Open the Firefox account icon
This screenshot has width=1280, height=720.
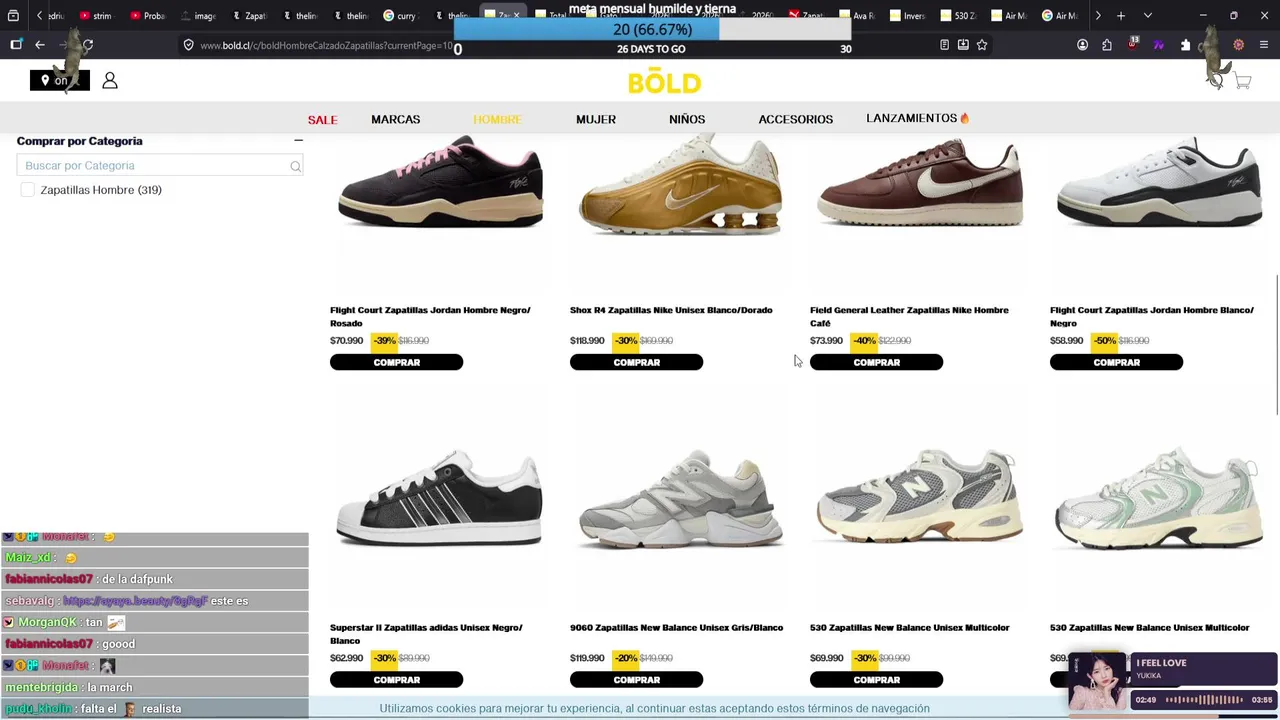tap(1082, 45)
